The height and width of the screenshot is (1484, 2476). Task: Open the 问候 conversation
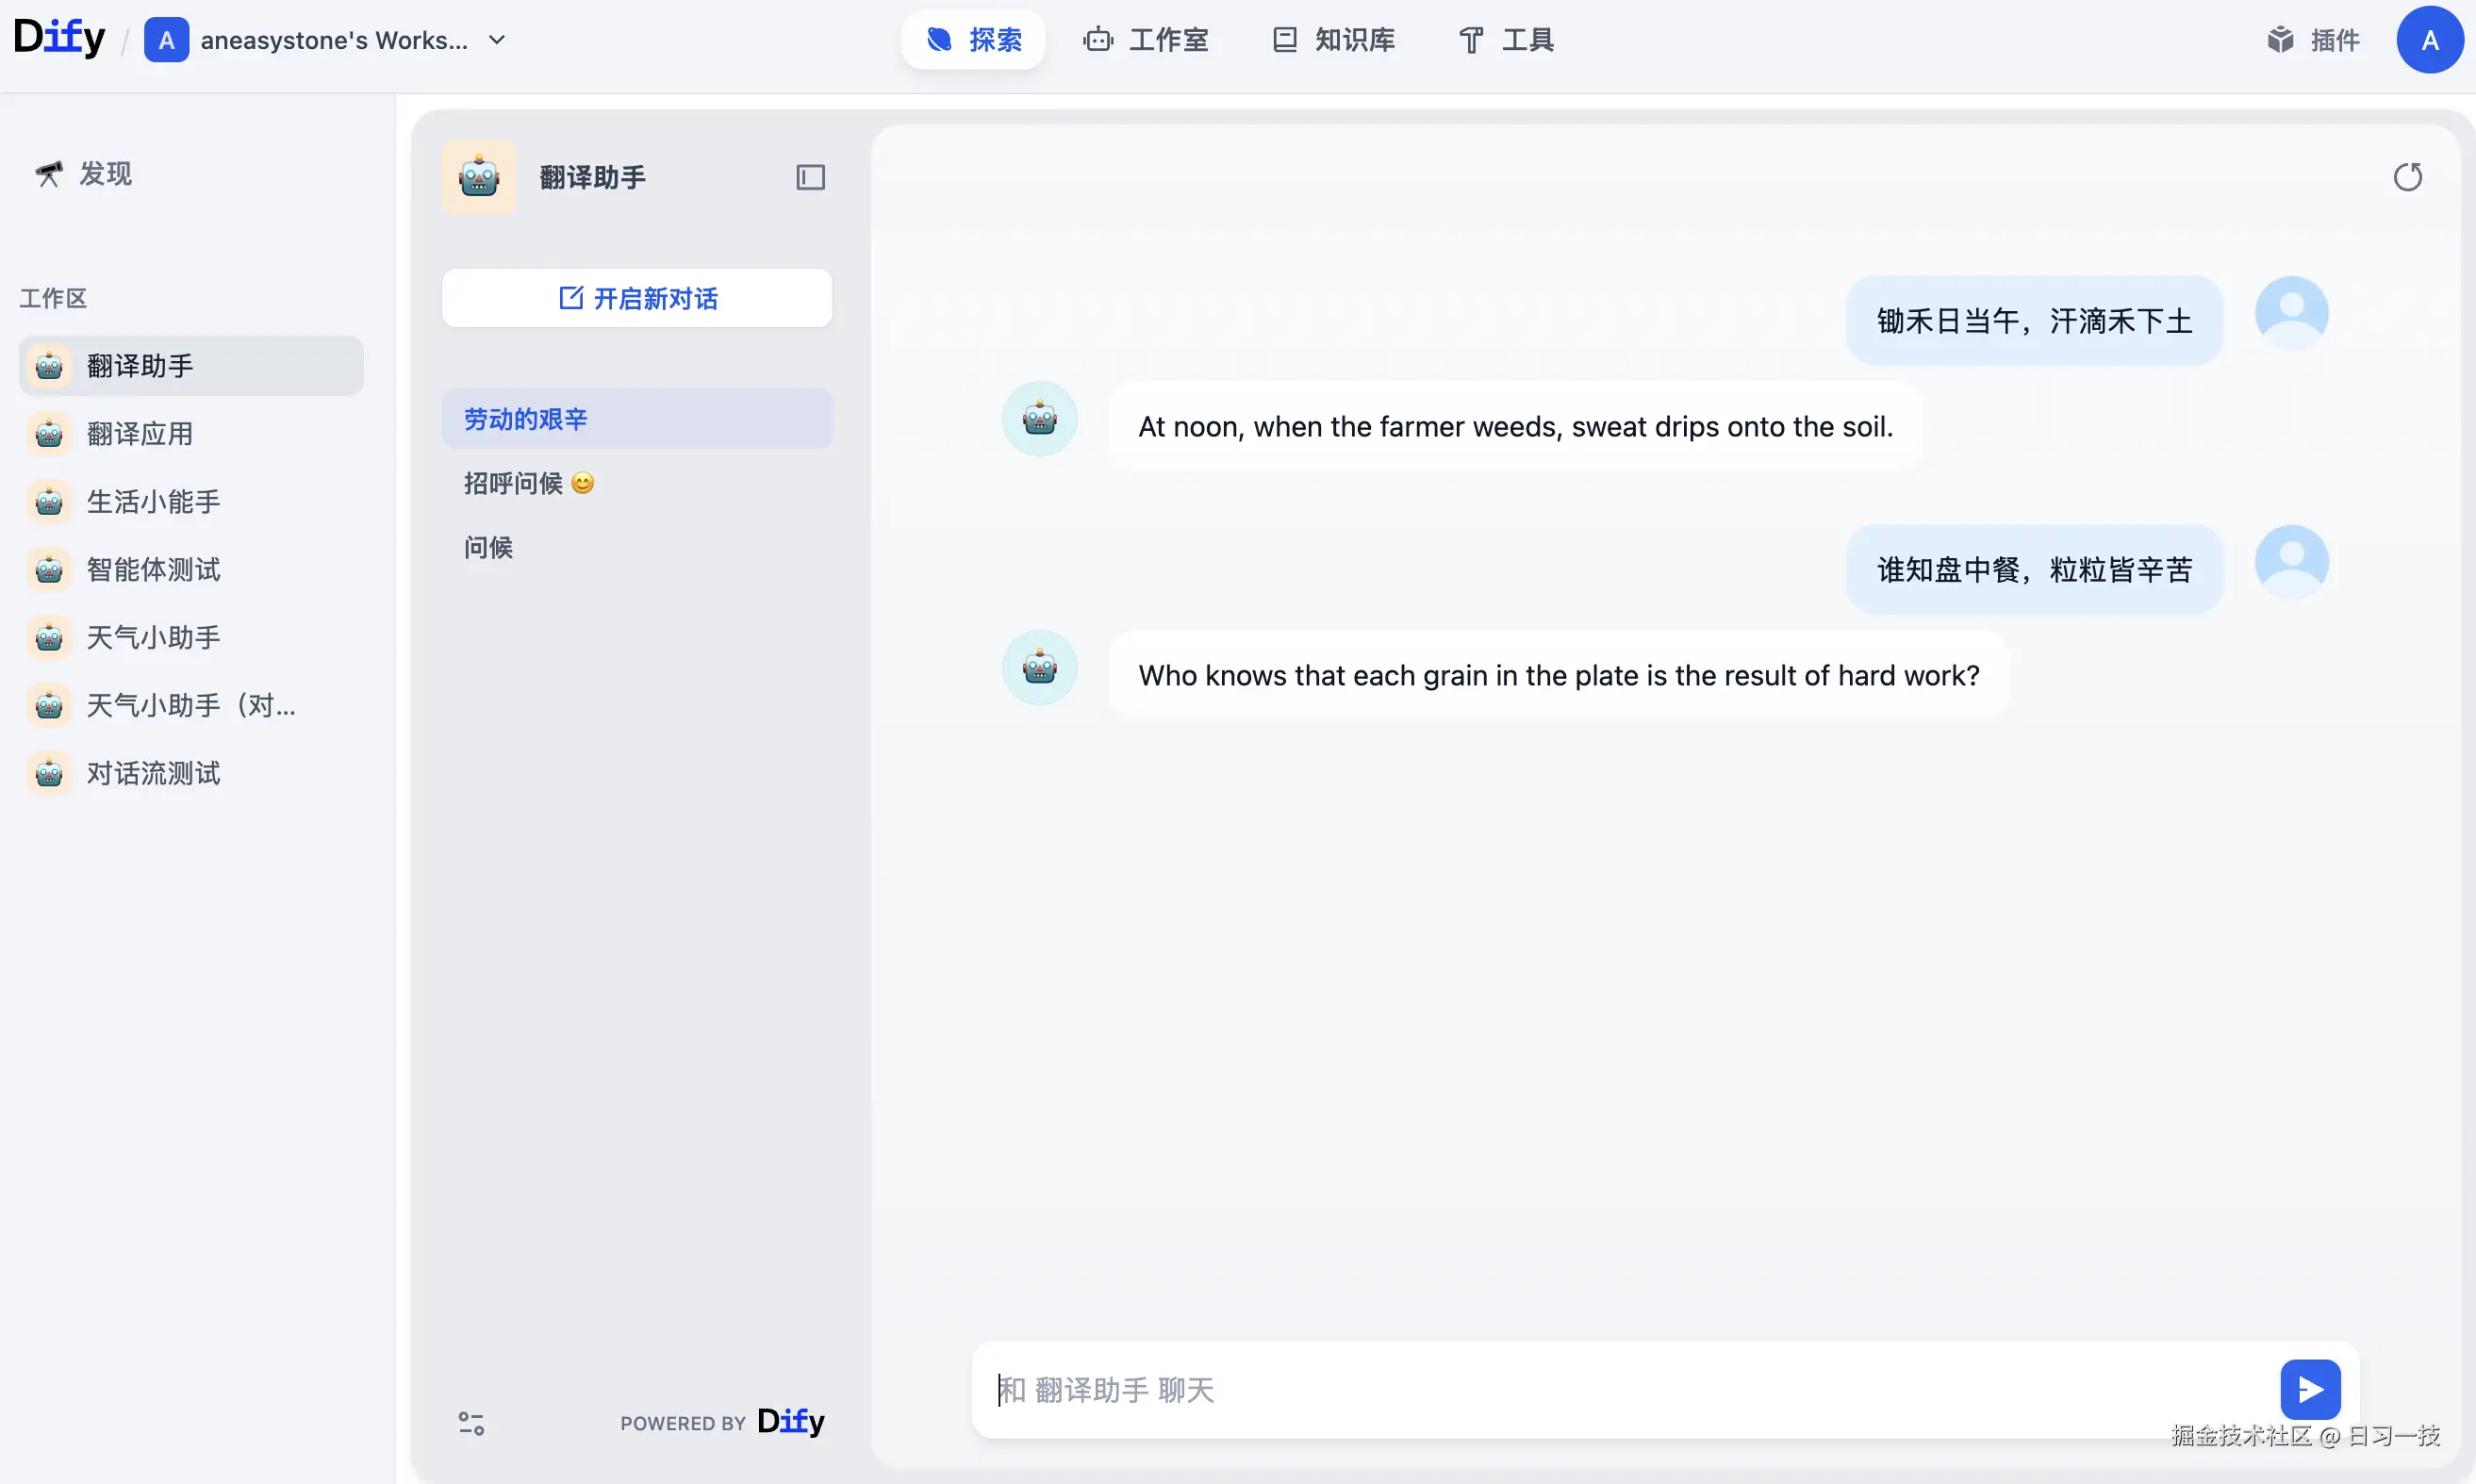[489, 547]
